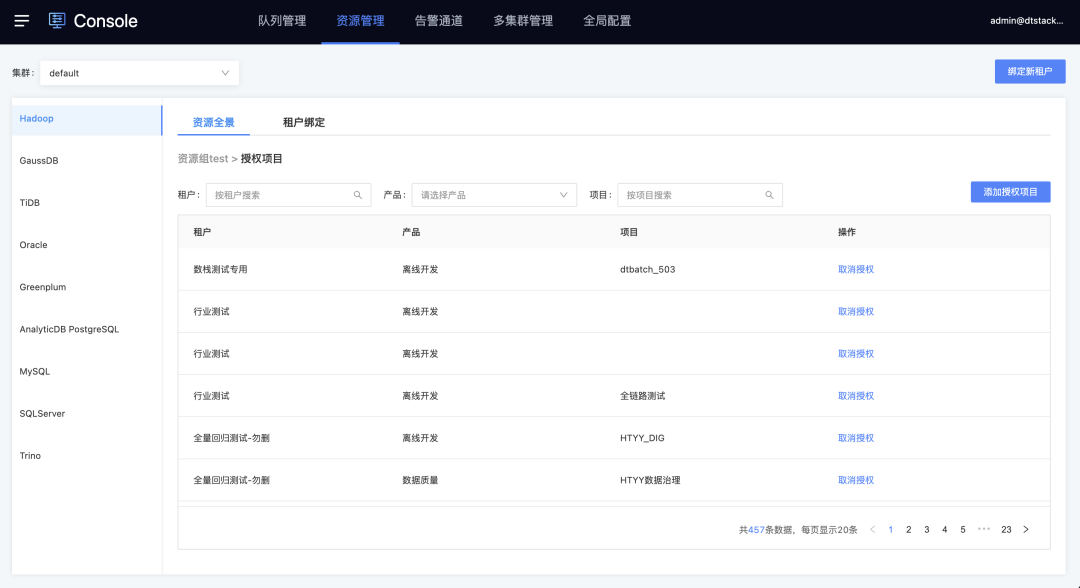Click the 项目 column header
1080x588 pixels.
click(629, 232)
